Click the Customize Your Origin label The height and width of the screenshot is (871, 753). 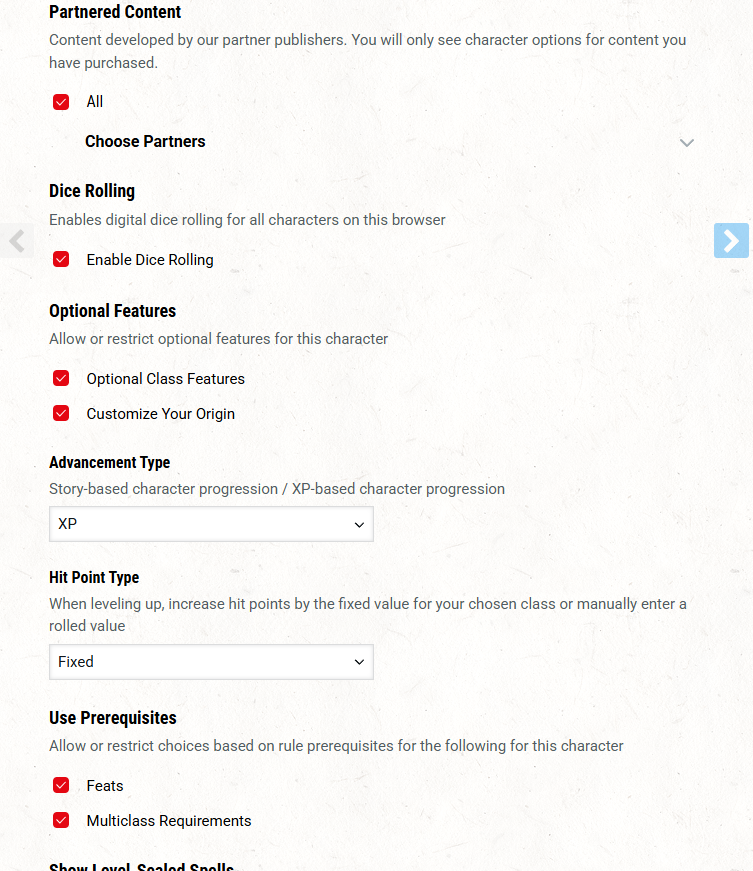tap(160, 414)
